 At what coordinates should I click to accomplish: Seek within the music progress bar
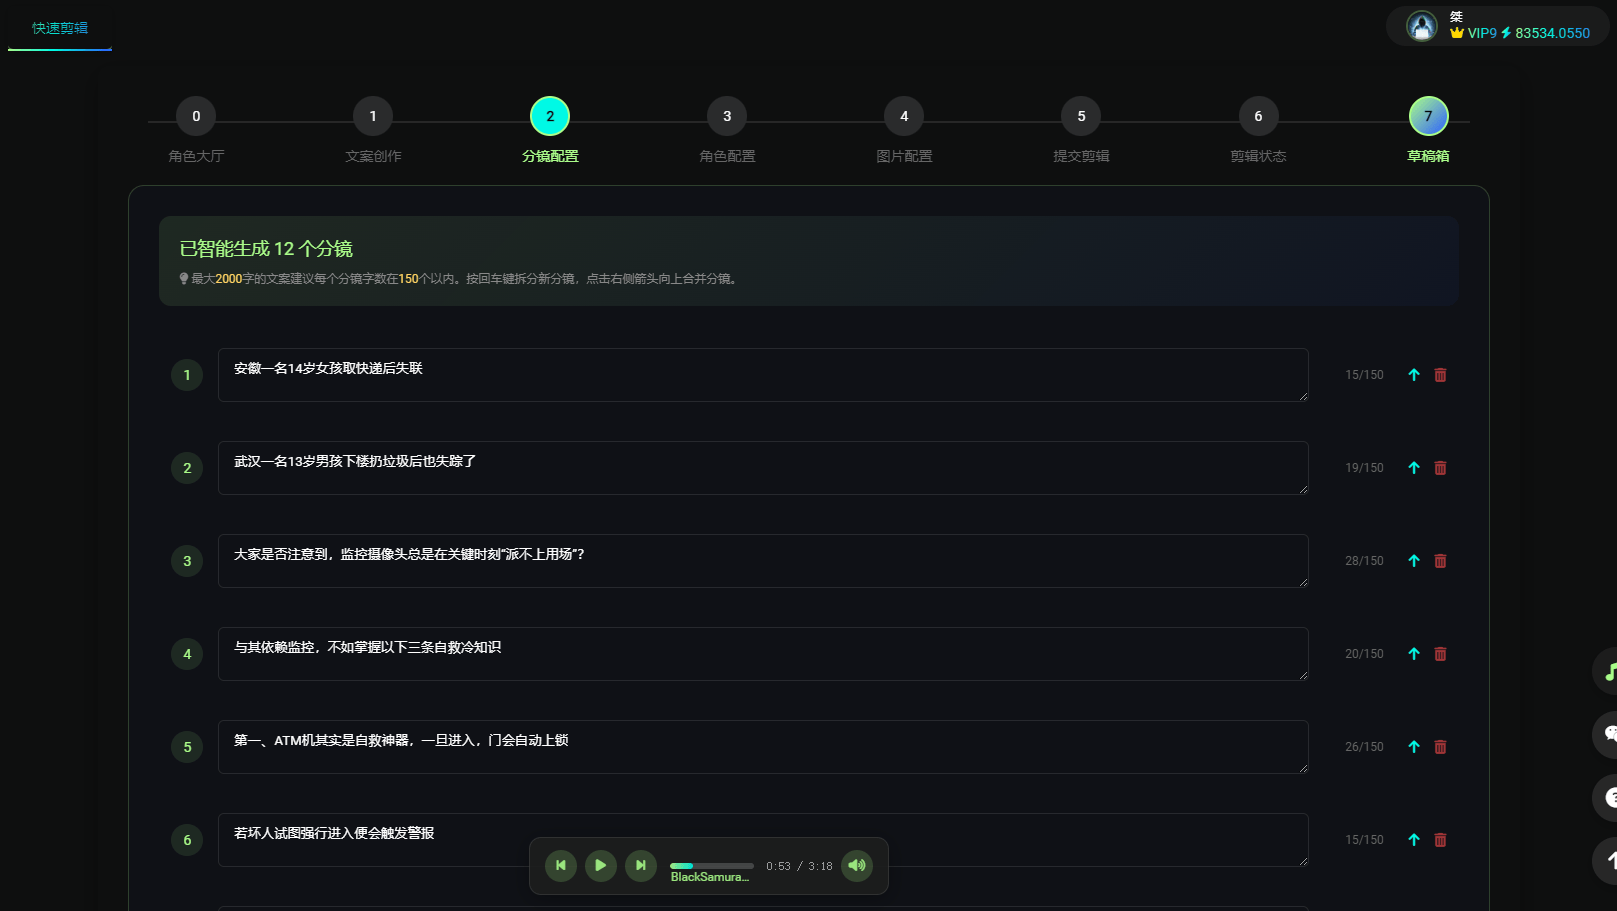click(712, 866)
